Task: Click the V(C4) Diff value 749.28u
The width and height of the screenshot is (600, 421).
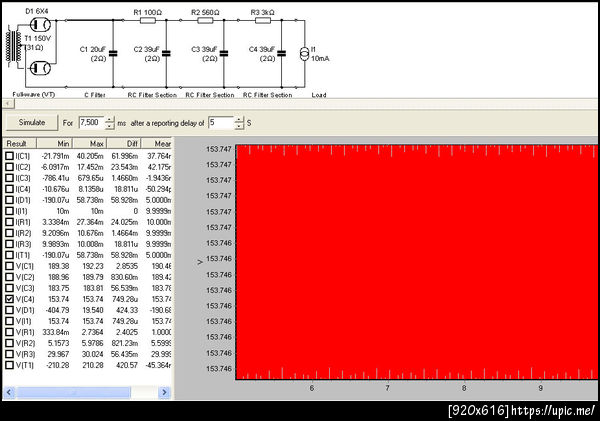Action: click(x=125, y=299)
